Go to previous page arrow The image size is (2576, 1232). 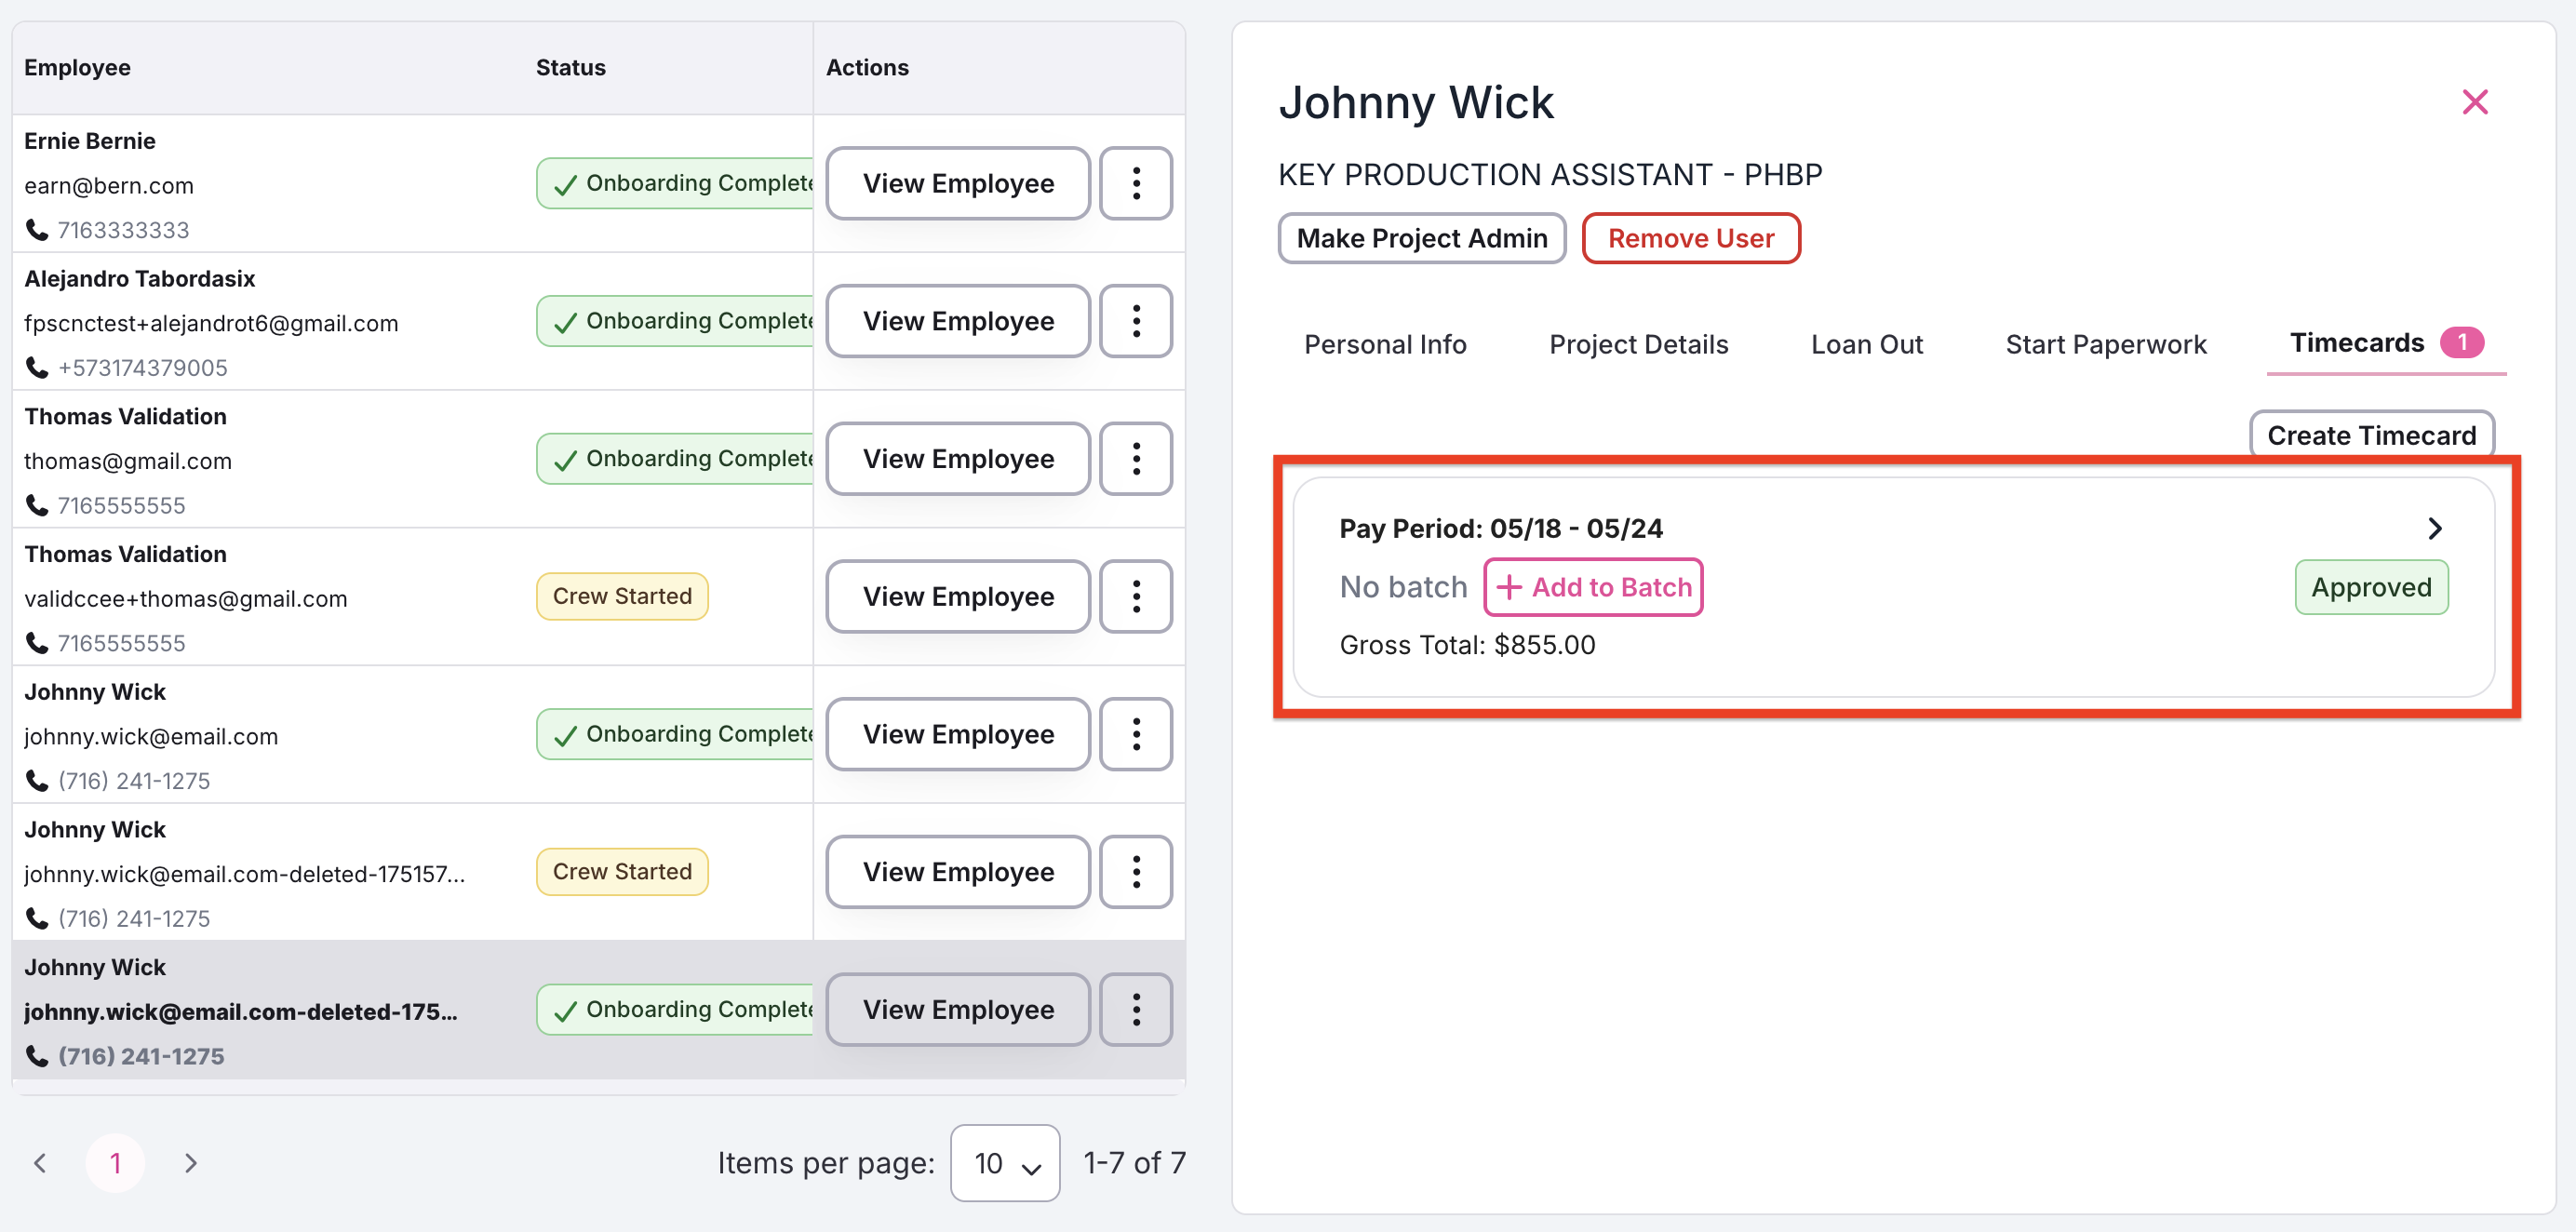click(x=40, y=1163)
